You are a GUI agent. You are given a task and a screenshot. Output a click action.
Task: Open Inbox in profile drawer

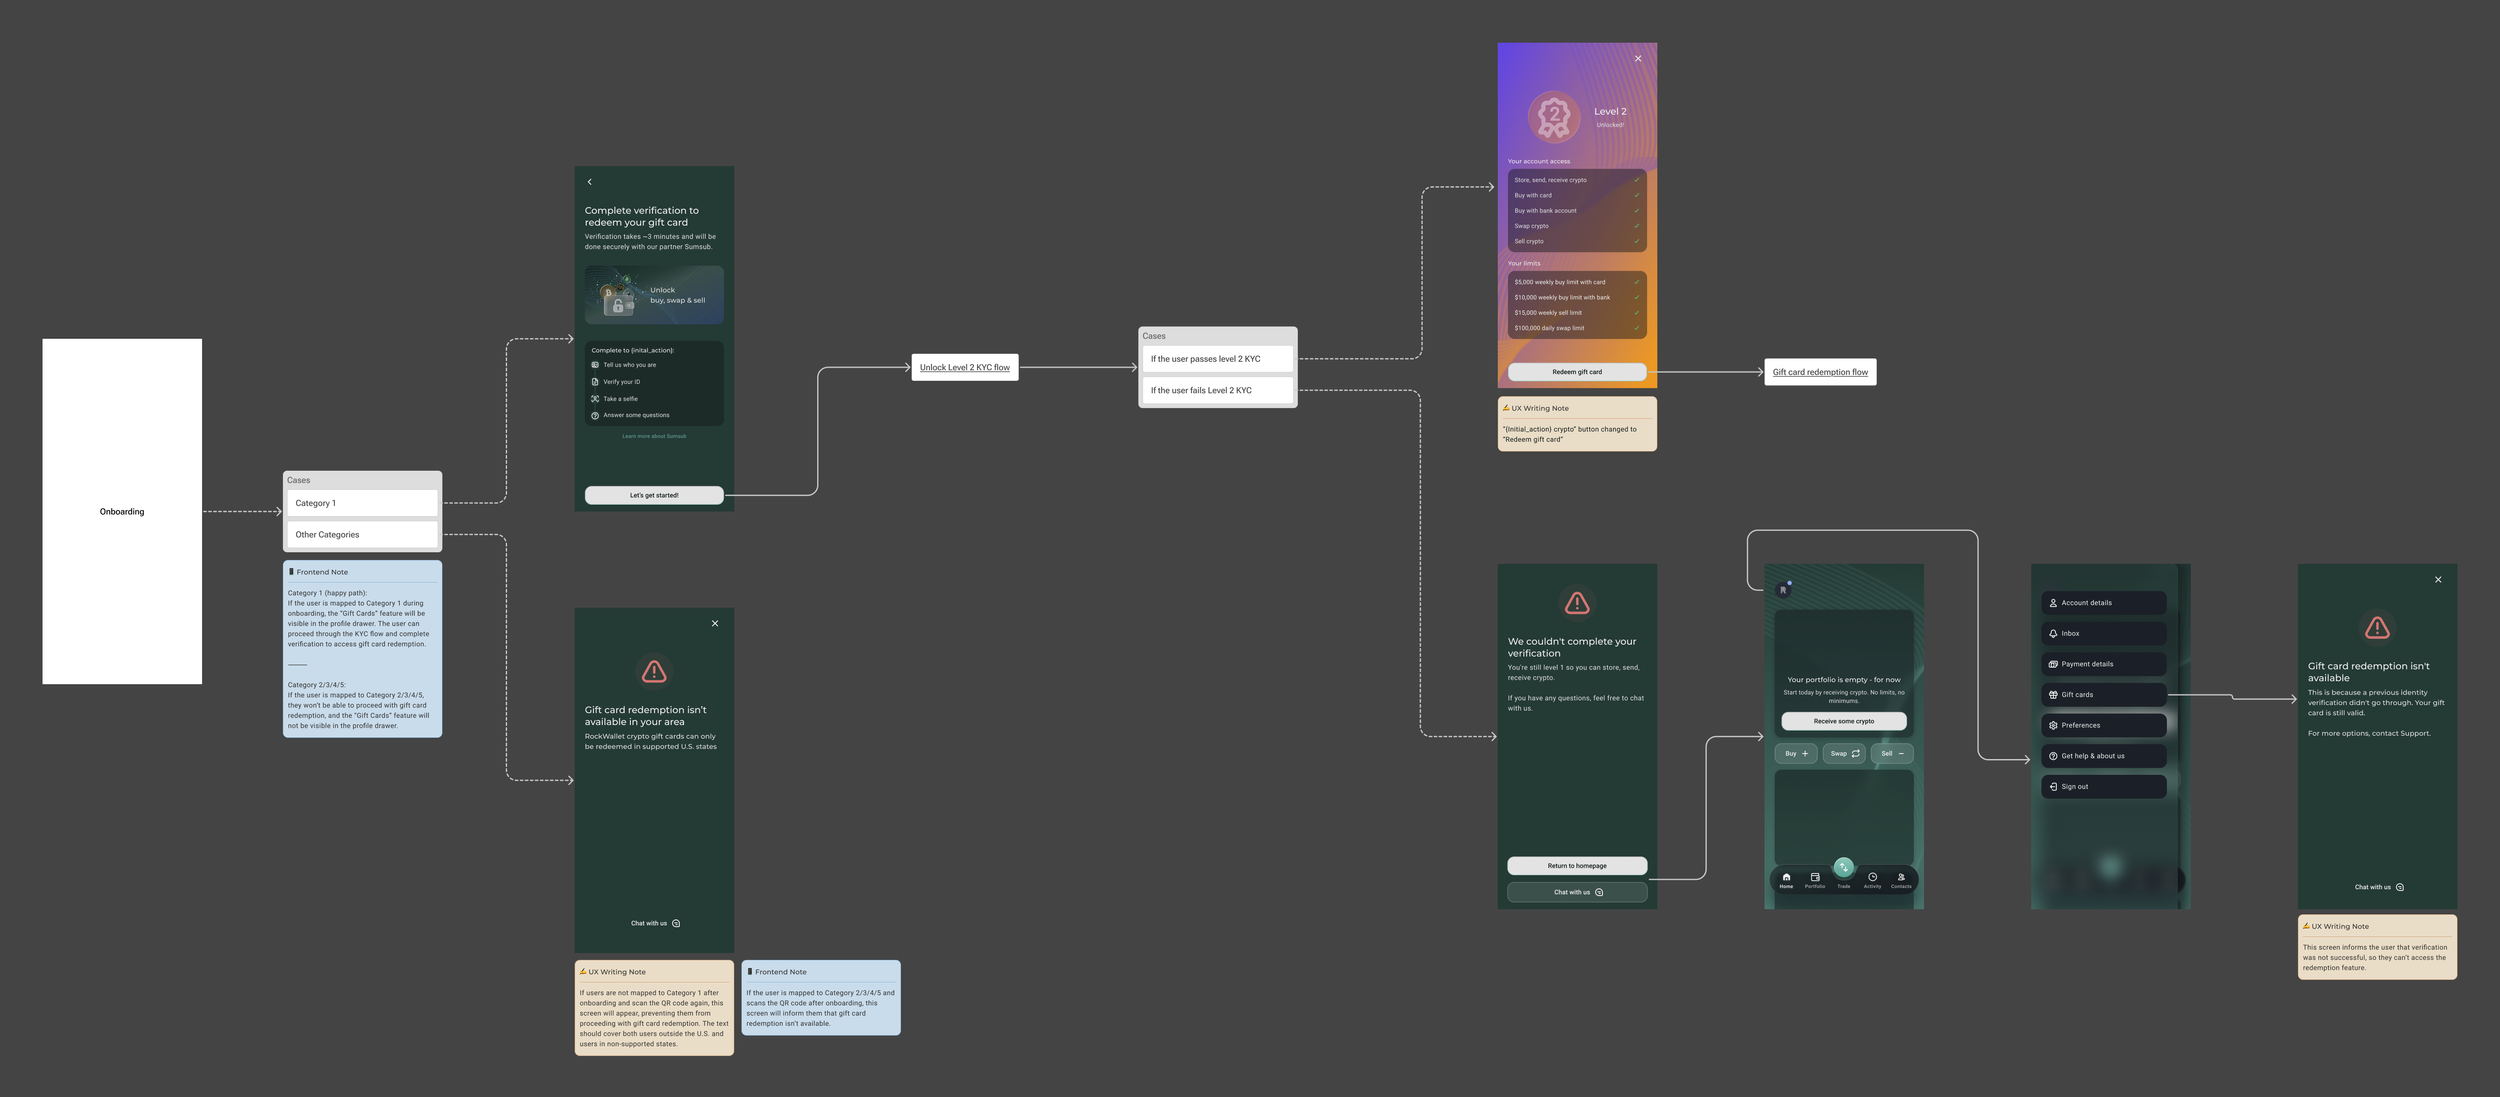(2104, 634)
